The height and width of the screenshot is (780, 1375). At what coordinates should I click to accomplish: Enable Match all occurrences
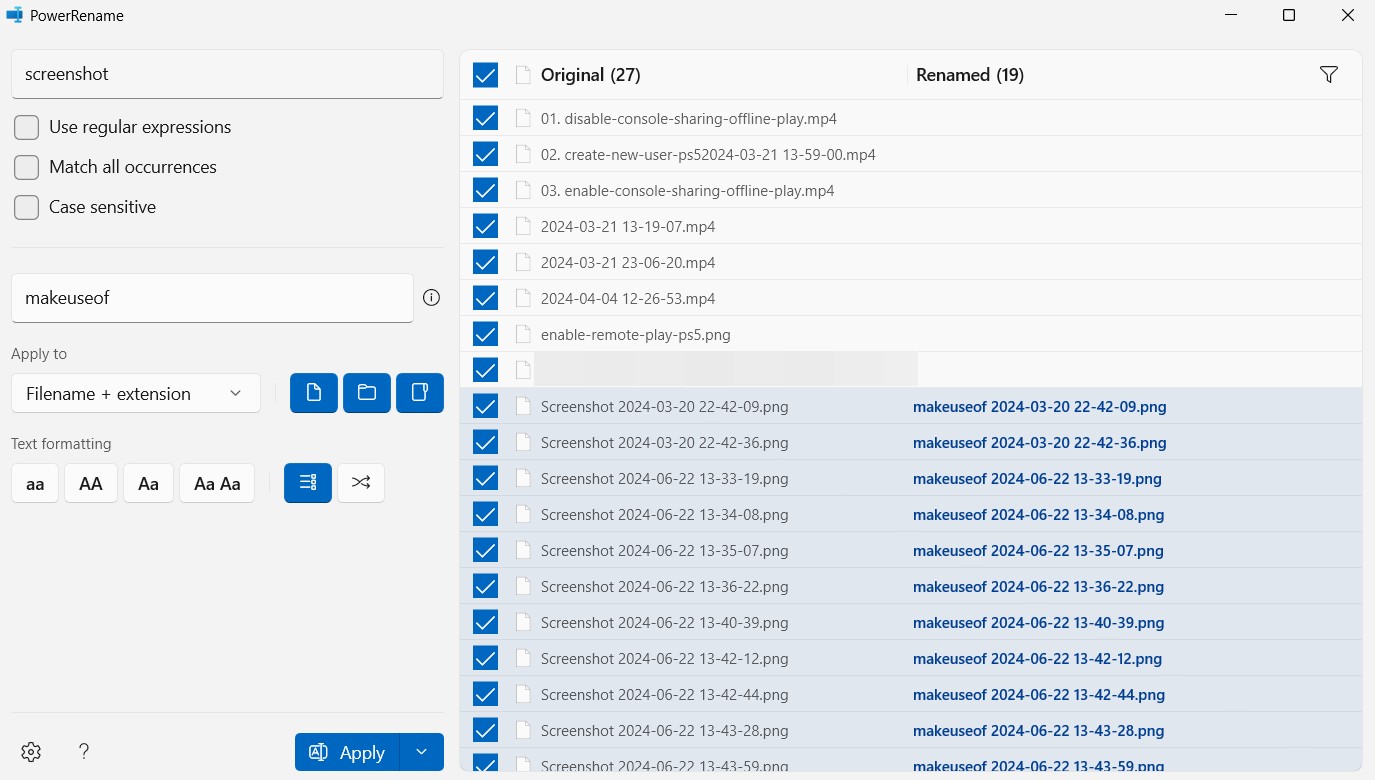tap(27, 167)
